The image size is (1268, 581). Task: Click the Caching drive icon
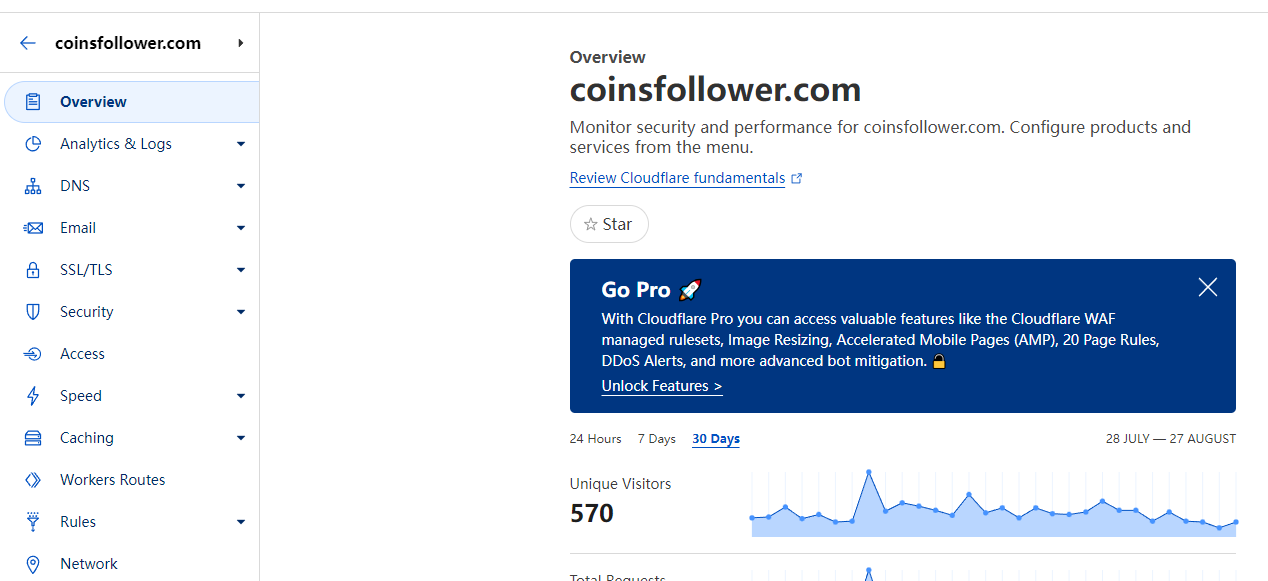coord(33,438)
